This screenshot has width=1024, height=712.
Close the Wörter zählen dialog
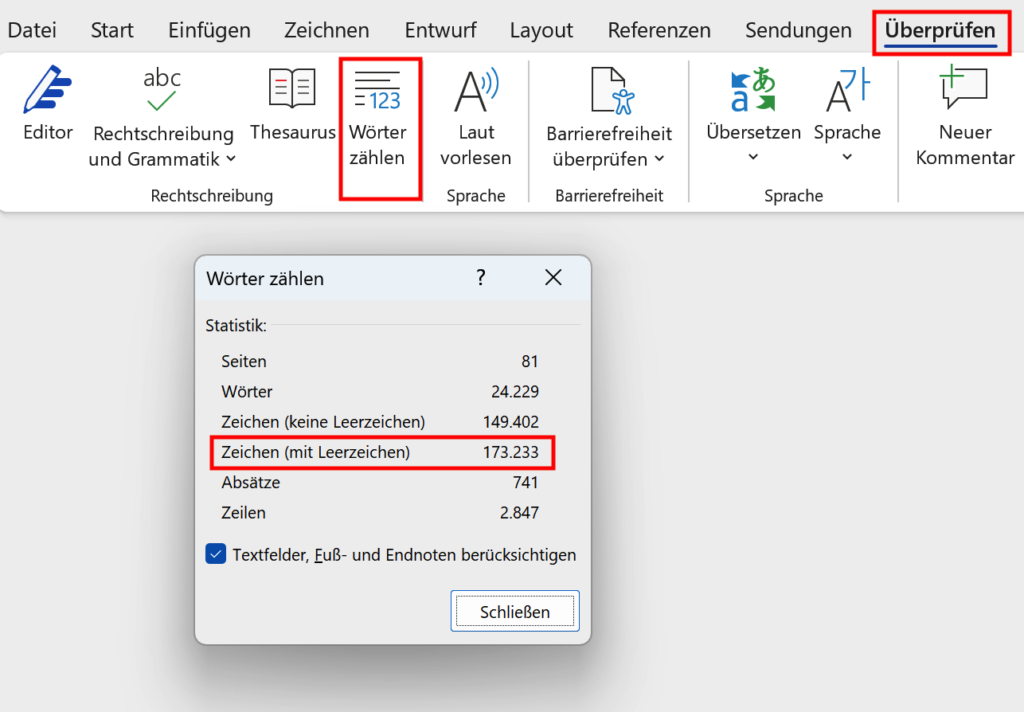[x=553, y=278]
